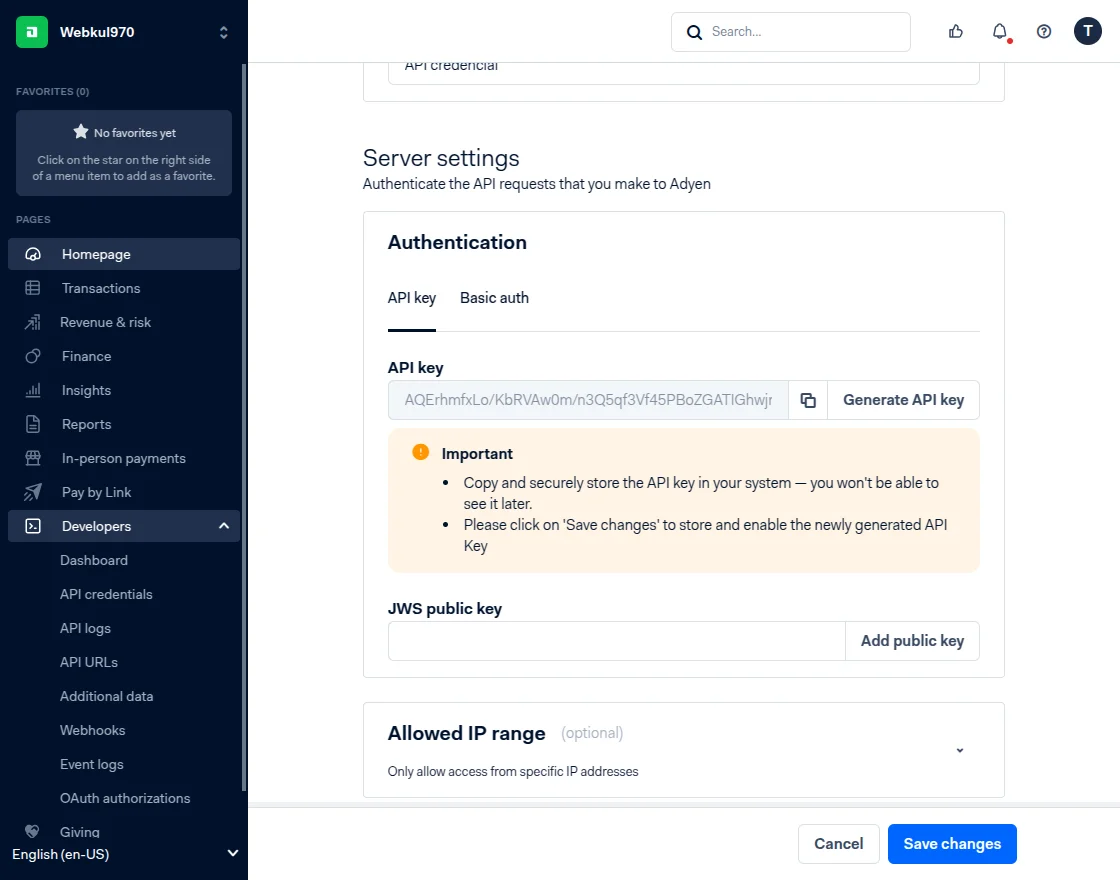The height and width of the screenshot is (880, 1120).
Task: Open the help question mark icon
Action: [1044, 31]
